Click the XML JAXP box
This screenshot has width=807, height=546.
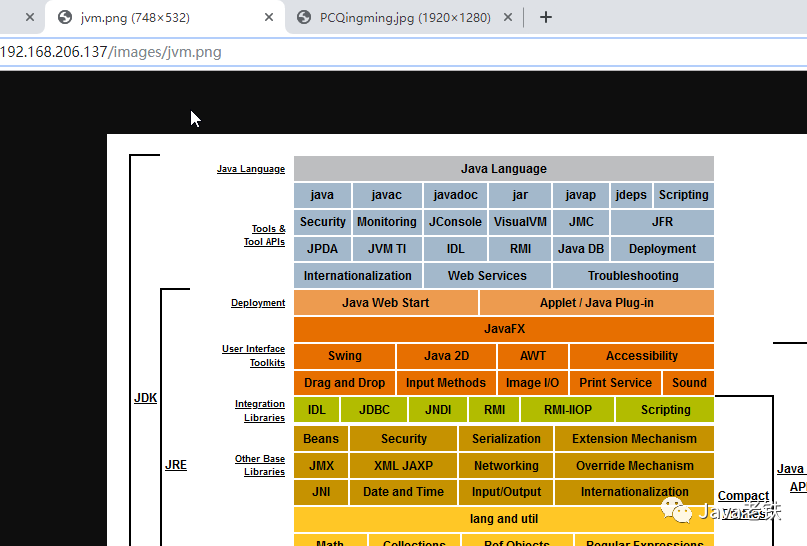tap(404, 466)
